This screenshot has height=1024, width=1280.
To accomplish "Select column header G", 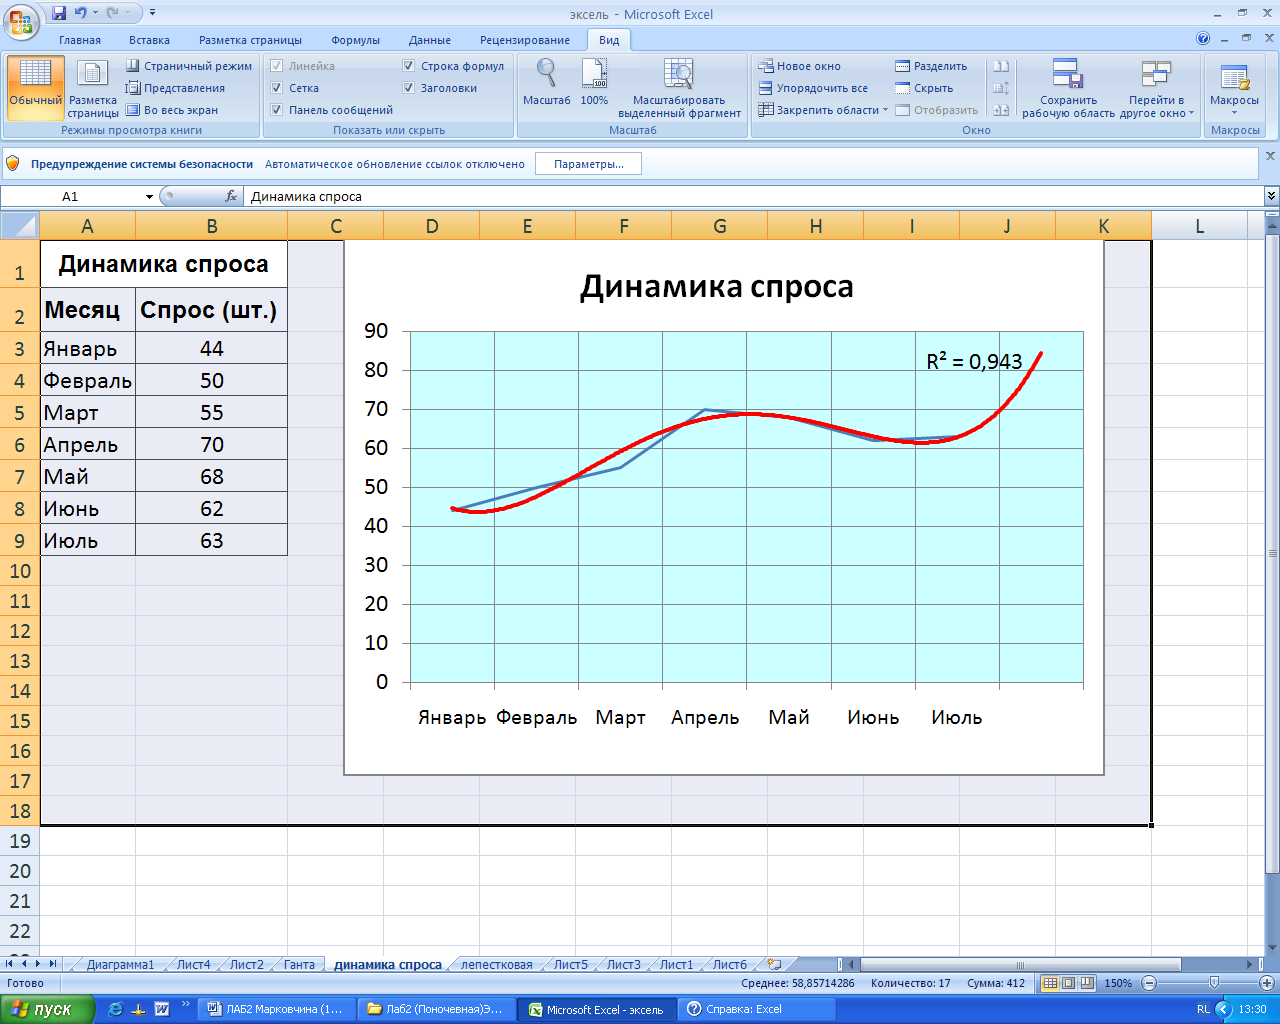I will tap(719, 226).
